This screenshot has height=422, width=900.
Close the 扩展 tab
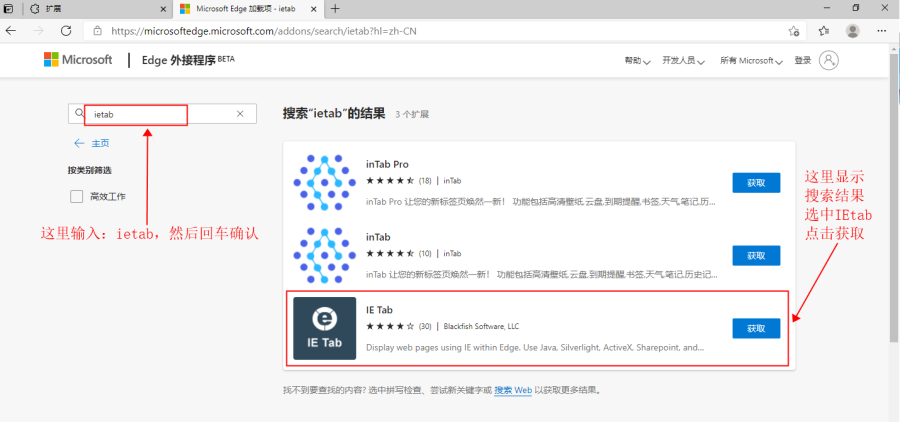163,9
